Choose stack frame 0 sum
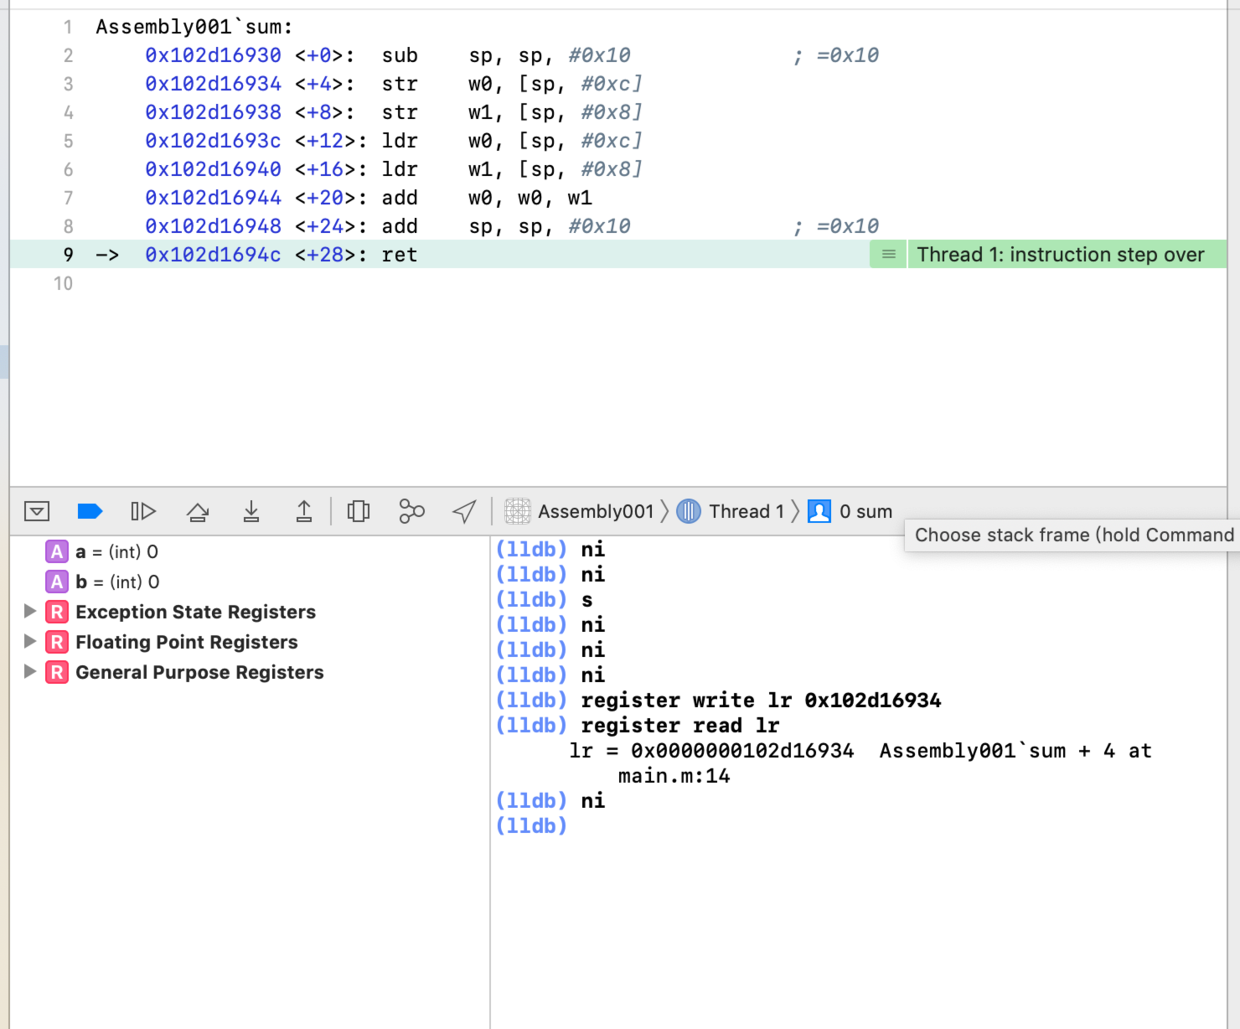1240x1029 pixels. click(x=850, y=511)
